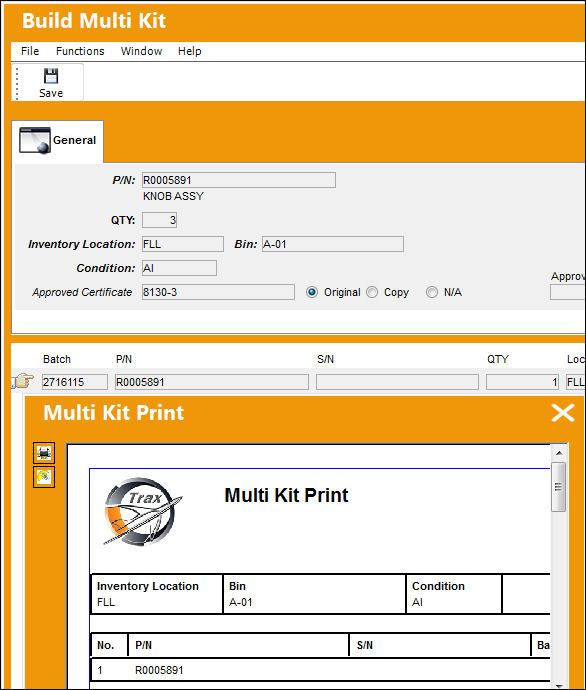Click the Bin field A-01
586x690 pixels.
333,244
